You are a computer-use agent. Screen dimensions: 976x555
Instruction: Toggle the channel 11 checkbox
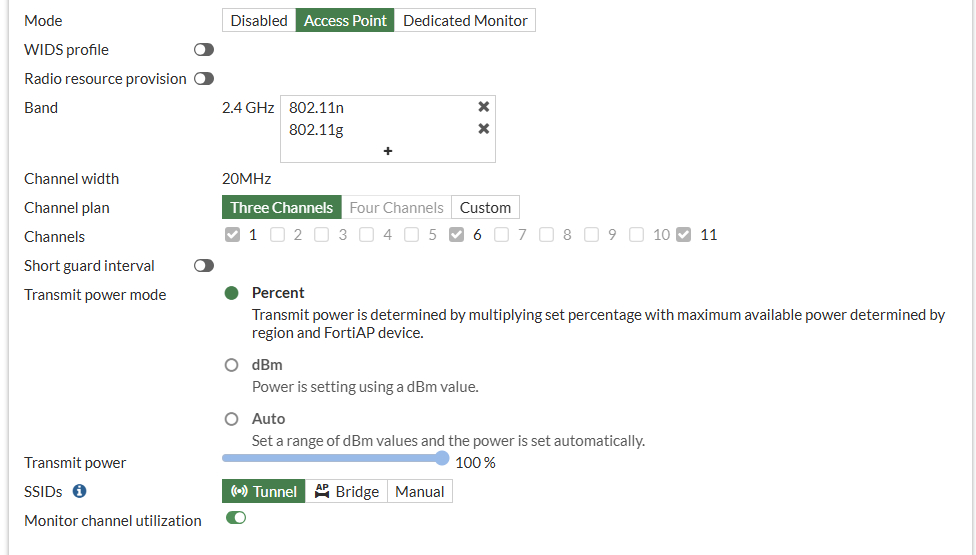684,235
